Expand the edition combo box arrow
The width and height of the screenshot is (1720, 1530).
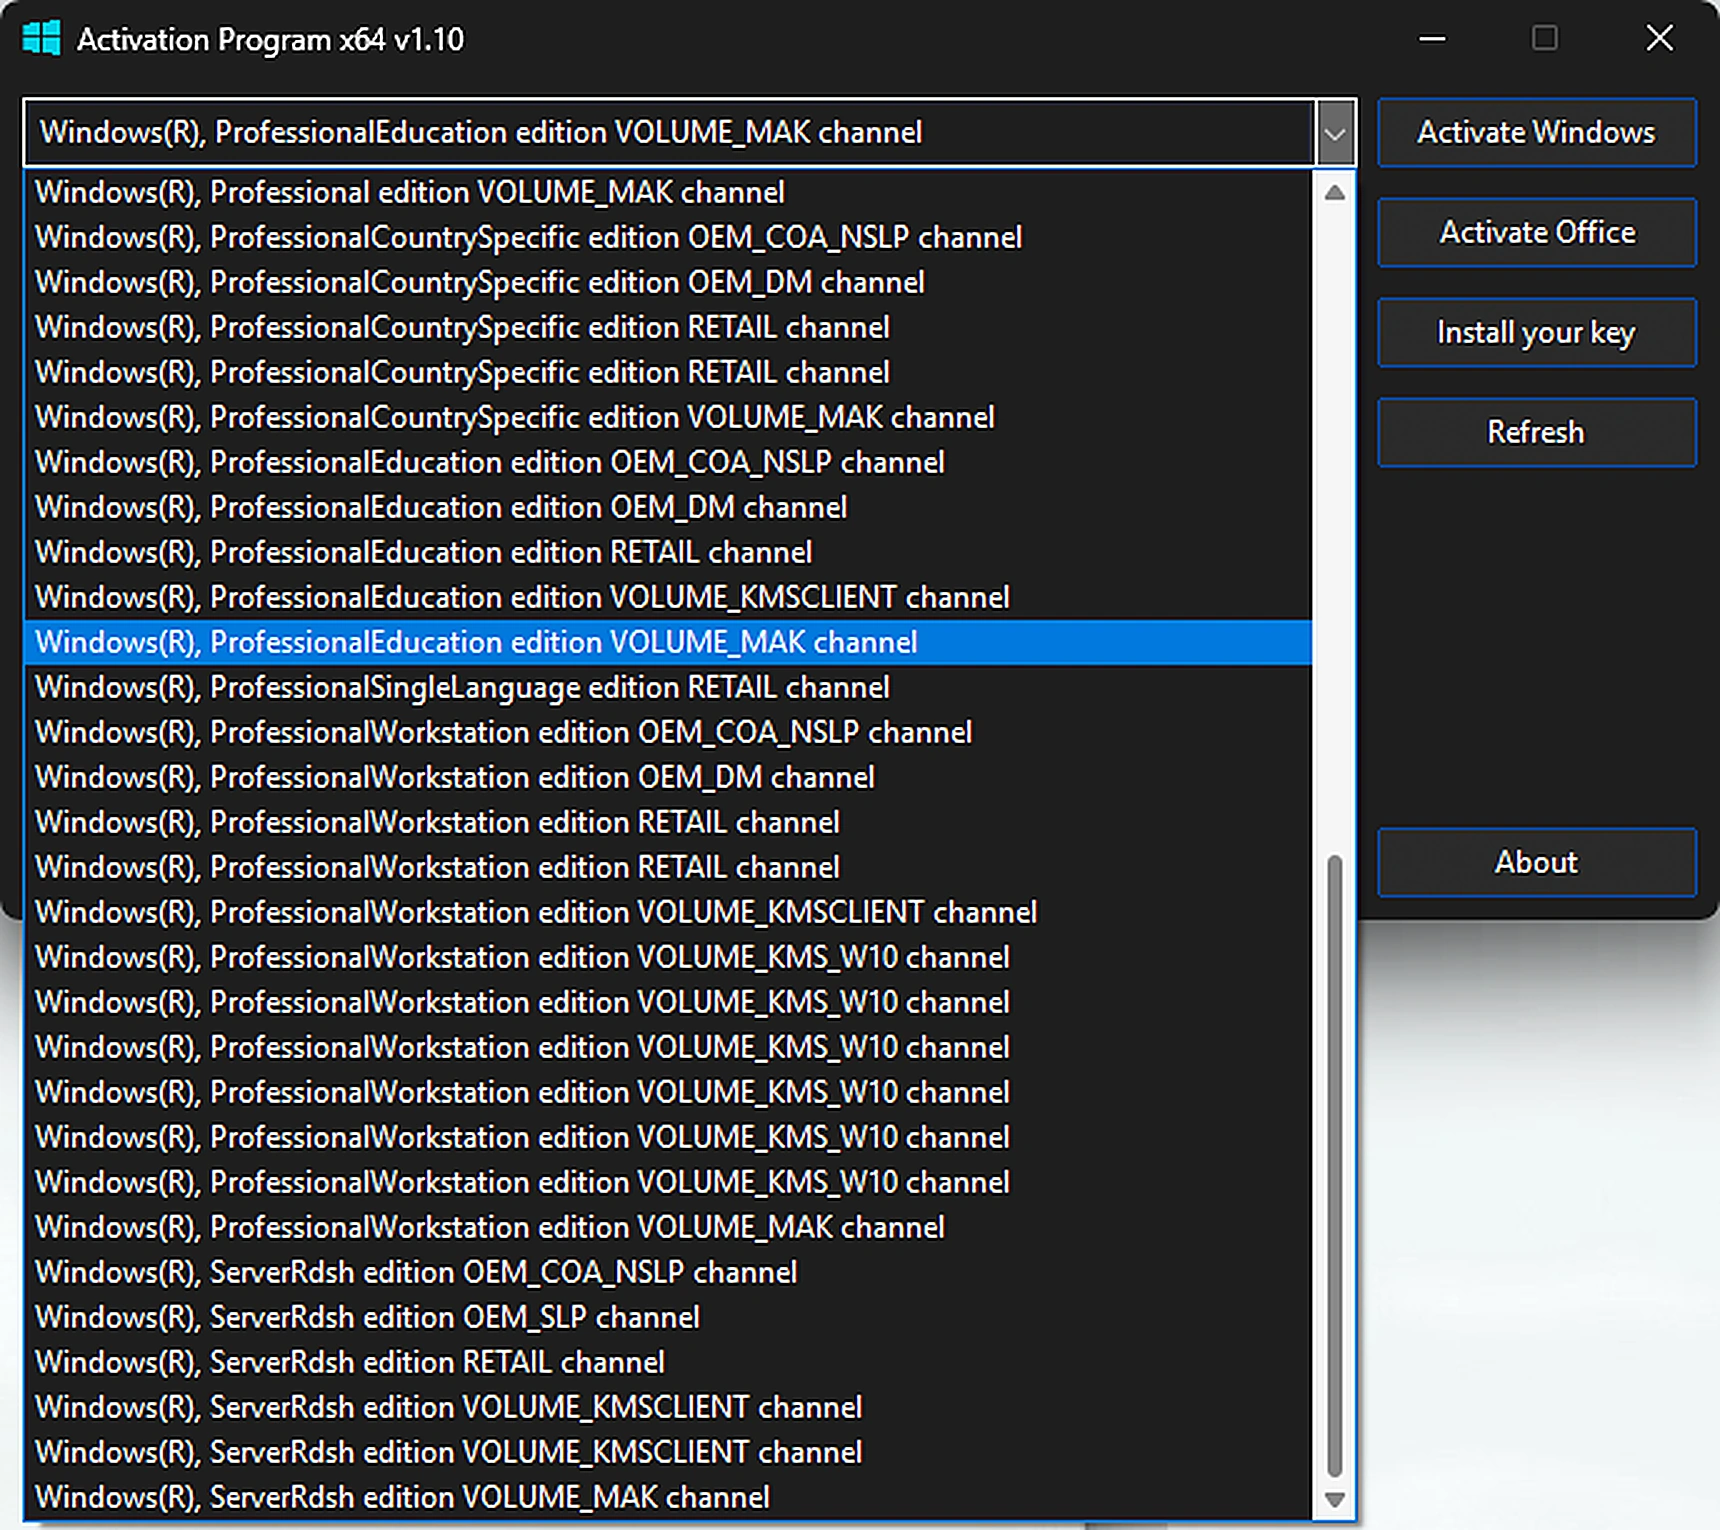(x=1335, y=133)
